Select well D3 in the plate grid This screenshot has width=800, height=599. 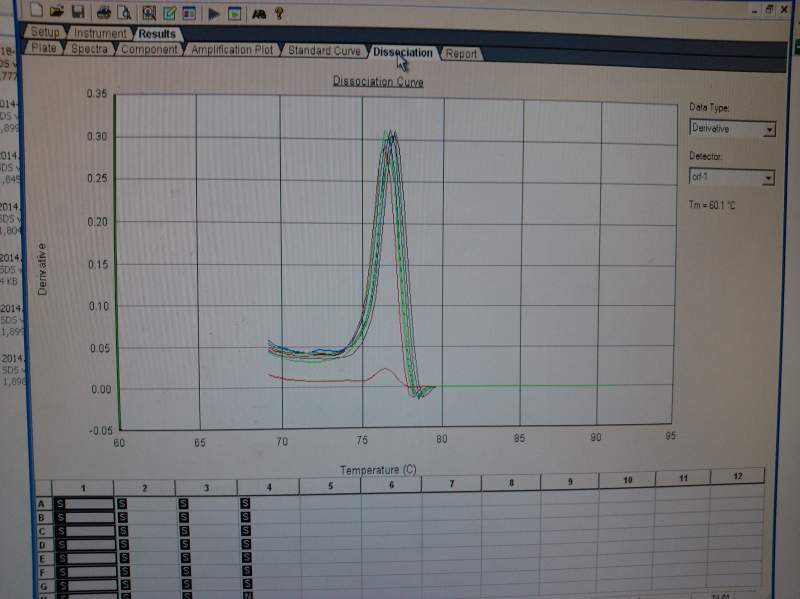point(208,544)
